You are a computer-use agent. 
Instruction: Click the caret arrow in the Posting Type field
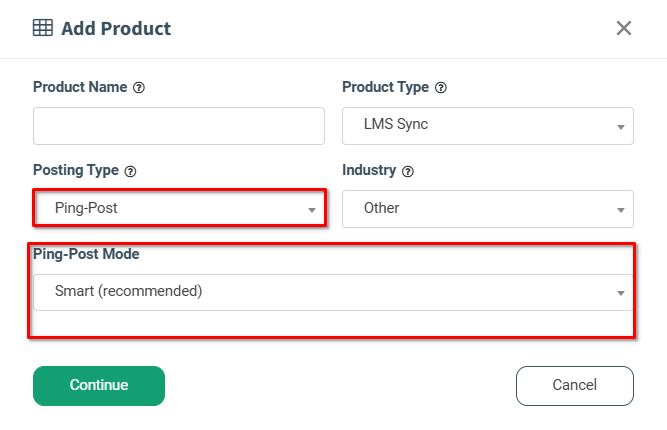tap(312, 210)
